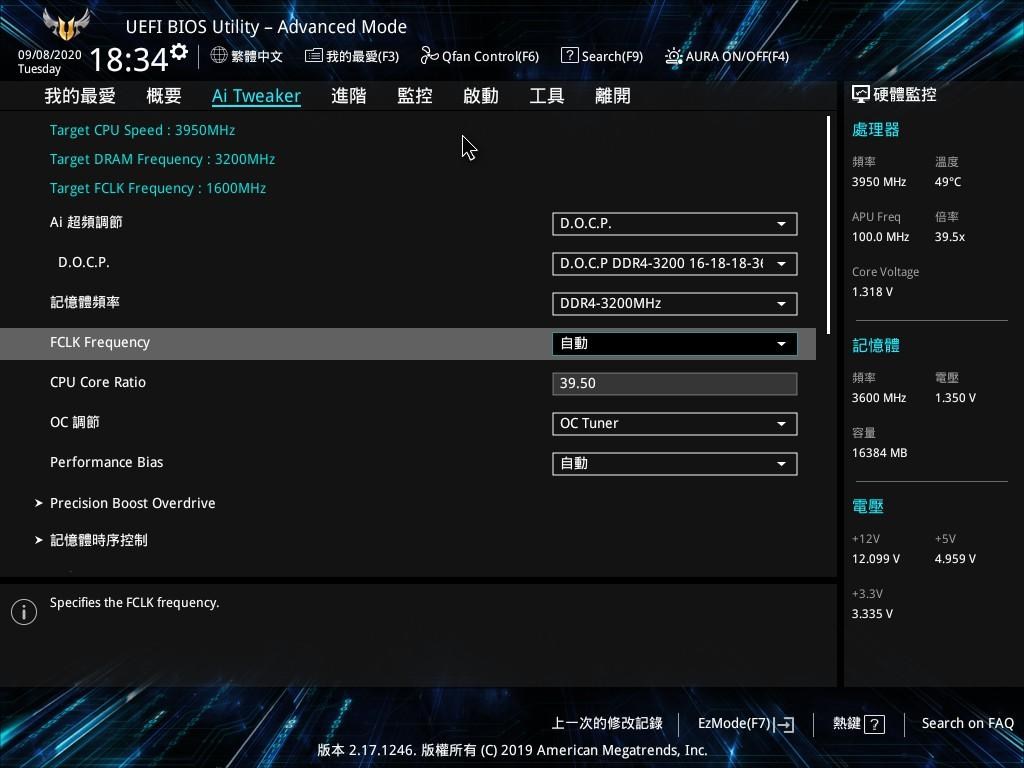Click 熱鍵 hot keys button
1024x768 pixels.
click(x=859, y=724)
